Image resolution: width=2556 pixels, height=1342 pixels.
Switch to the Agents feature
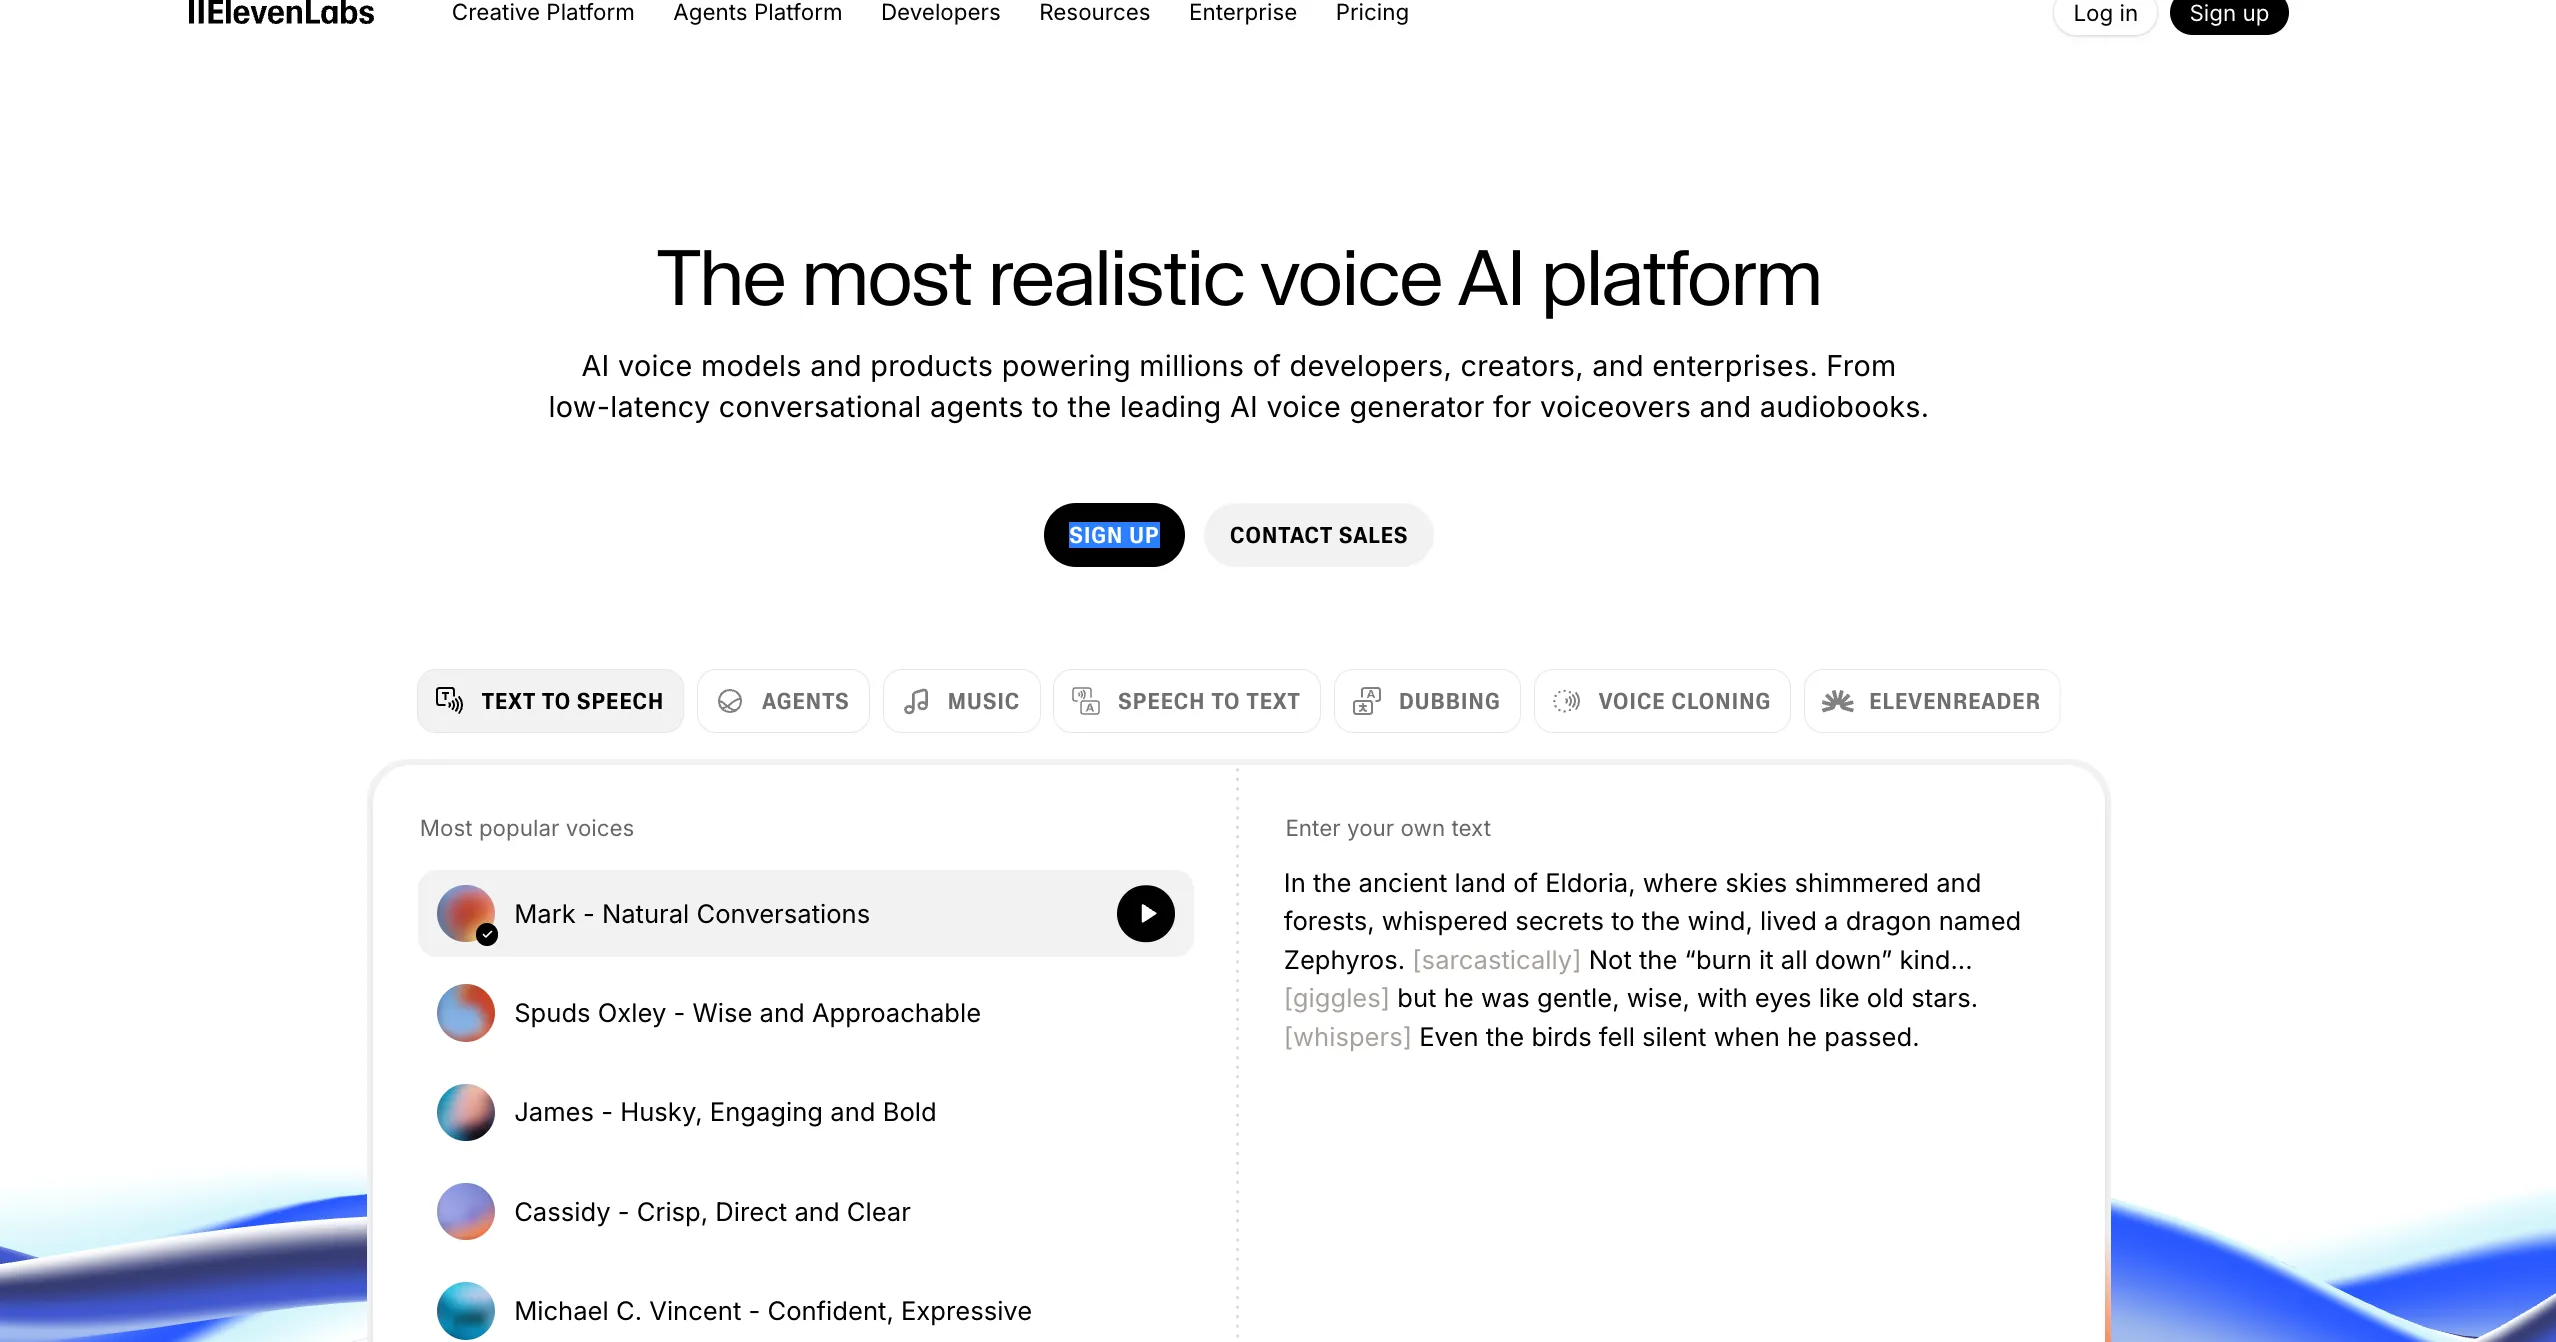[784, 700]
